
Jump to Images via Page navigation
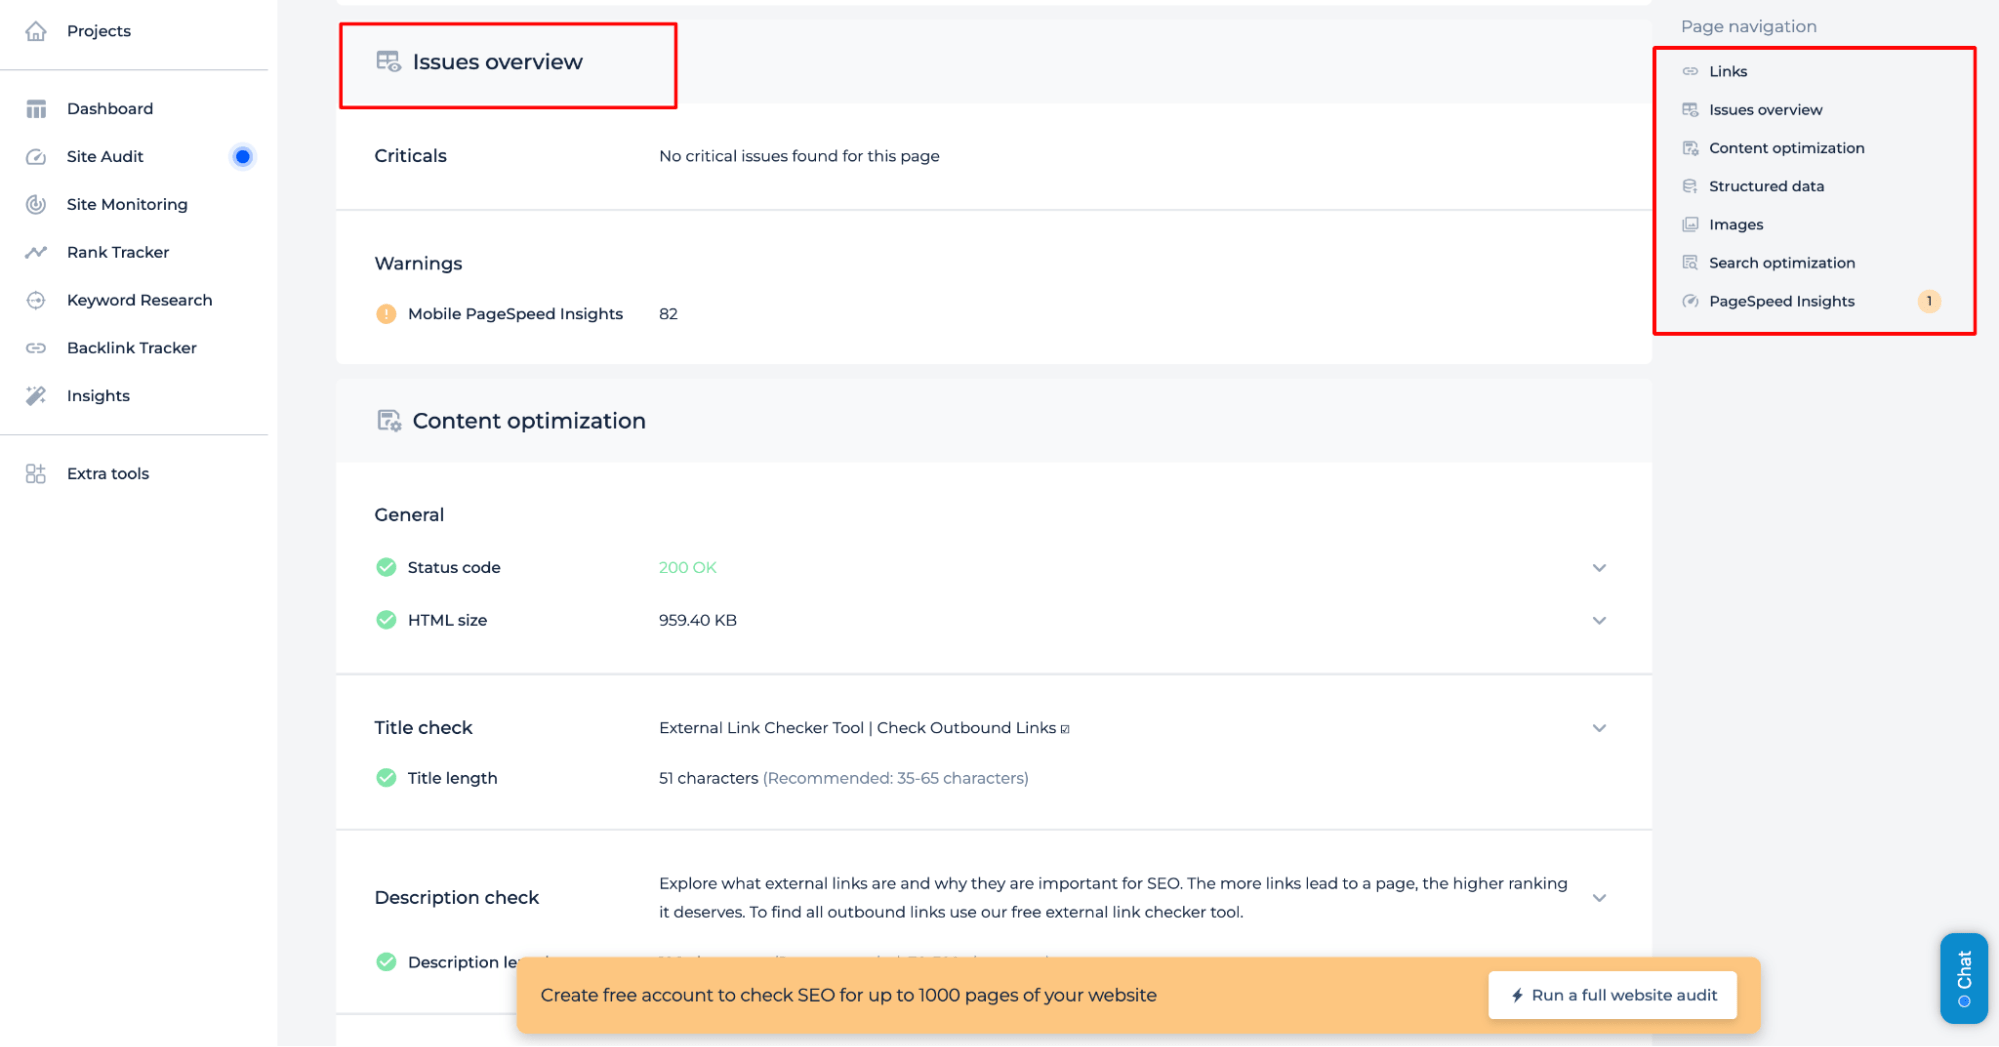pos(1736,225)
